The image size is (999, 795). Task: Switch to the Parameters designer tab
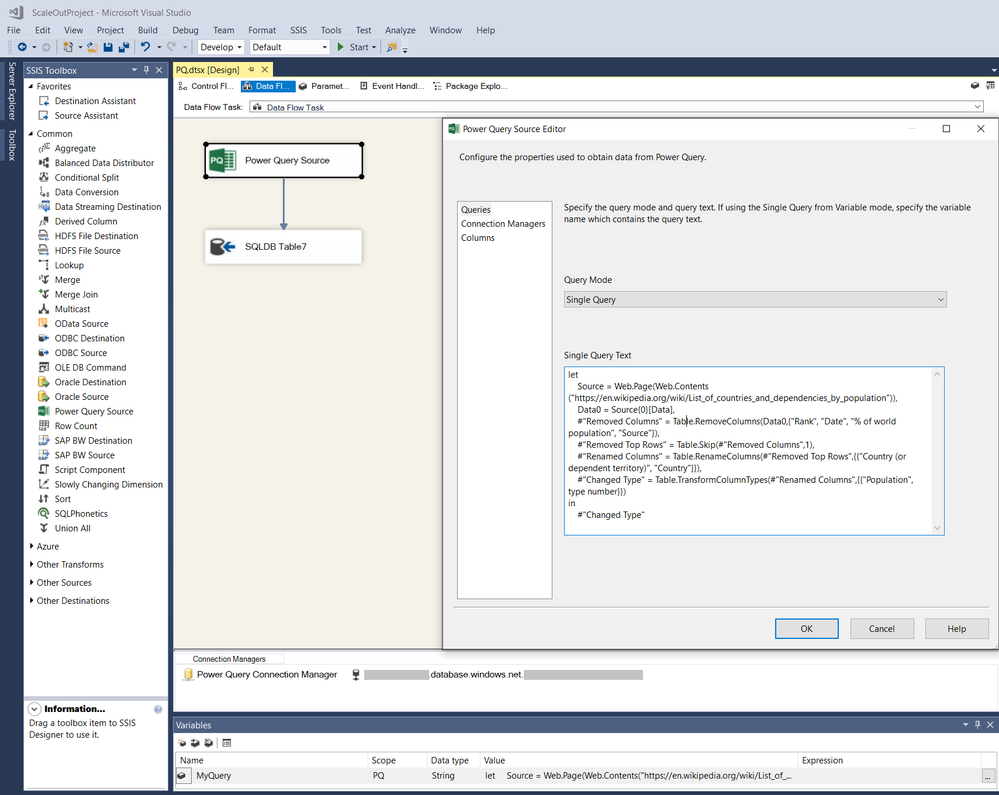tap(324, 86)
